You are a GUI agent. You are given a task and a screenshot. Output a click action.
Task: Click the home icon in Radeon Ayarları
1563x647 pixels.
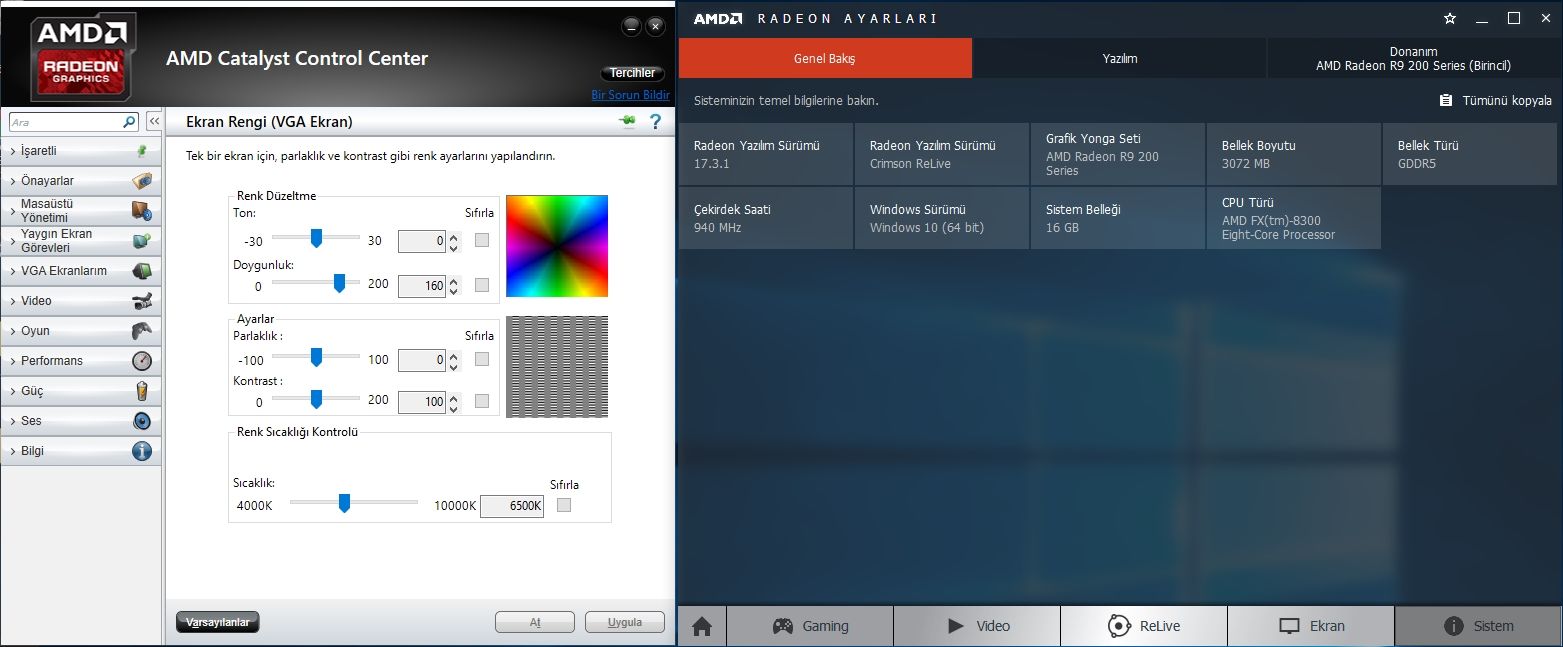click(x=702, y=626)
